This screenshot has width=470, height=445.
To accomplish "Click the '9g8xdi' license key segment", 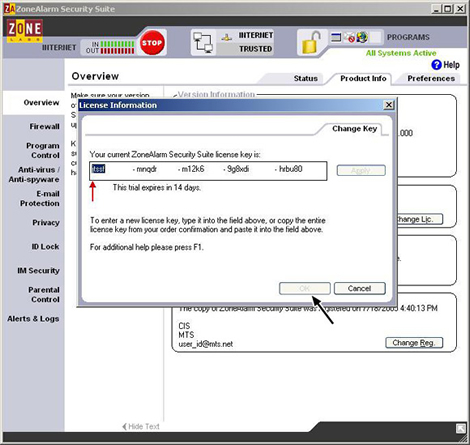I will [x=238, y=169].
